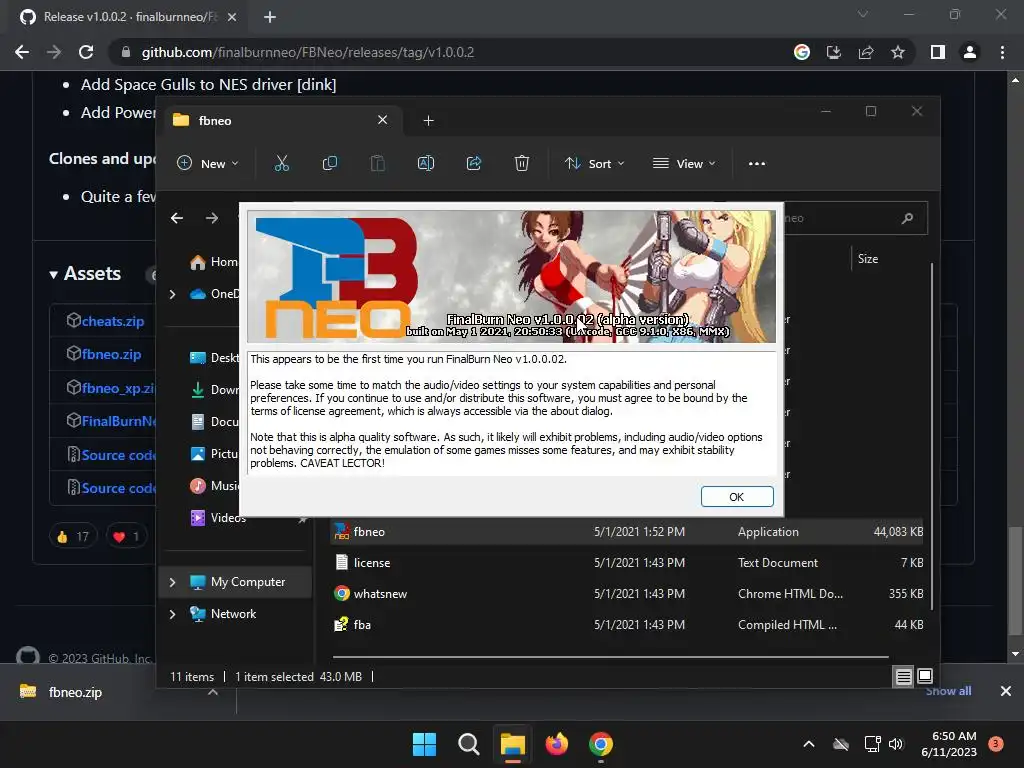Image resolution: width=1024 pixels, height=768 pixels.
Task: Click the Share icon in File Explorer toolbar
Action: [x=473, y=163]
